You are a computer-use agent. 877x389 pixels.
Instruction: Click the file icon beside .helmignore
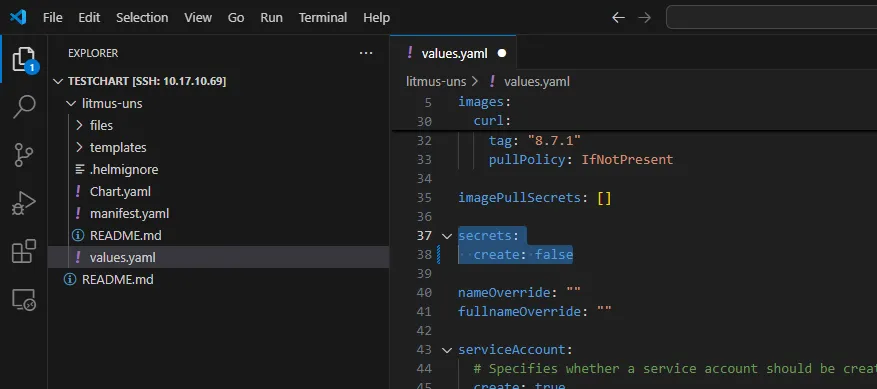pyautogui.click(x=79, y=170)
